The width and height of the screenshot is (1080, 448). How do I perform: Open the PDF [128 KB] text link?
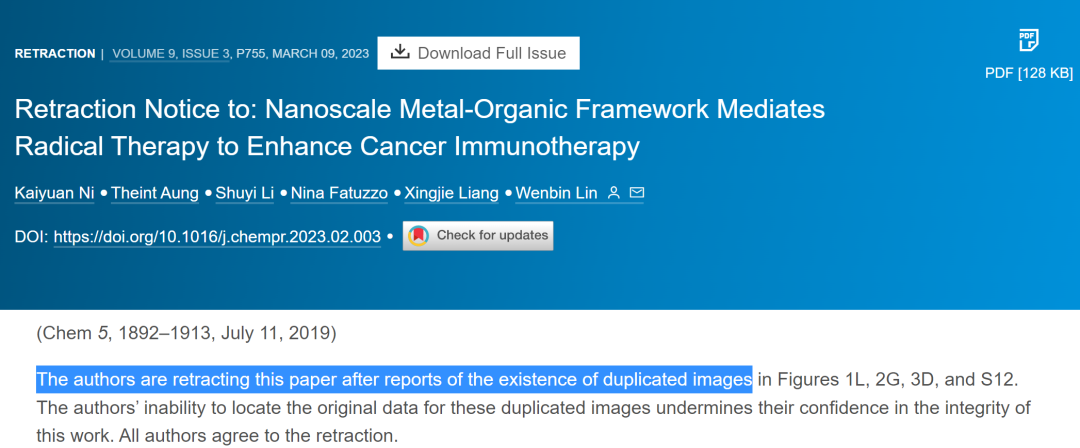(1029, 73)
